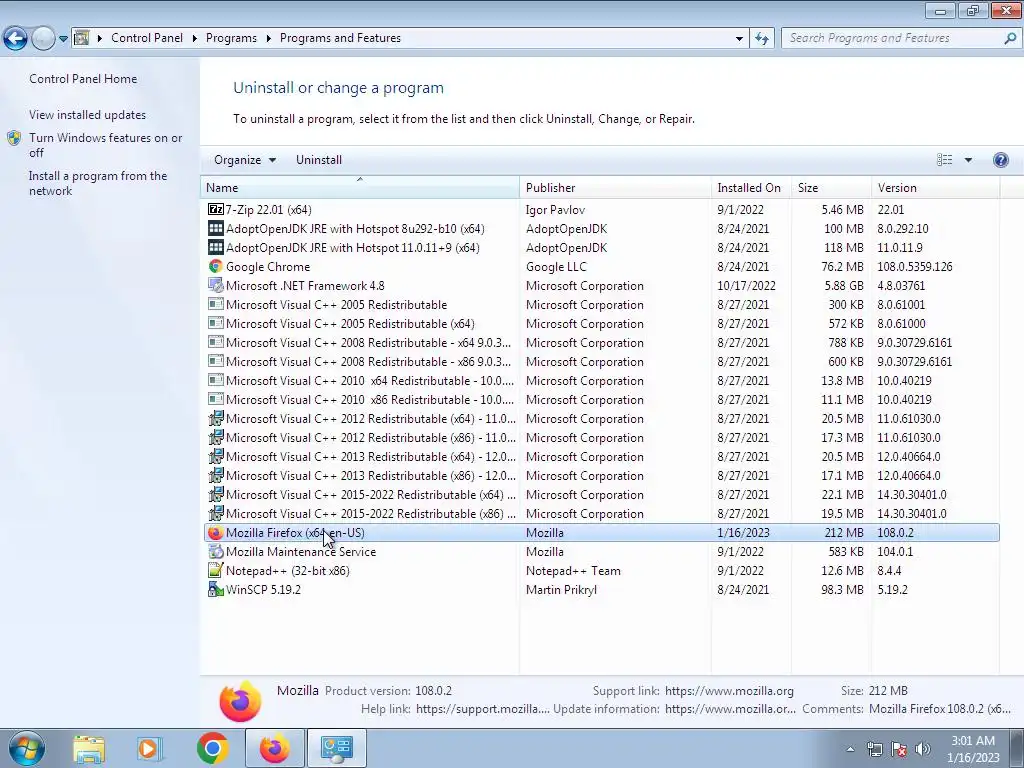Navigate to the Control Panel breadcrumb
Viewport: 1024px width, 768px height.
point(147,38)
